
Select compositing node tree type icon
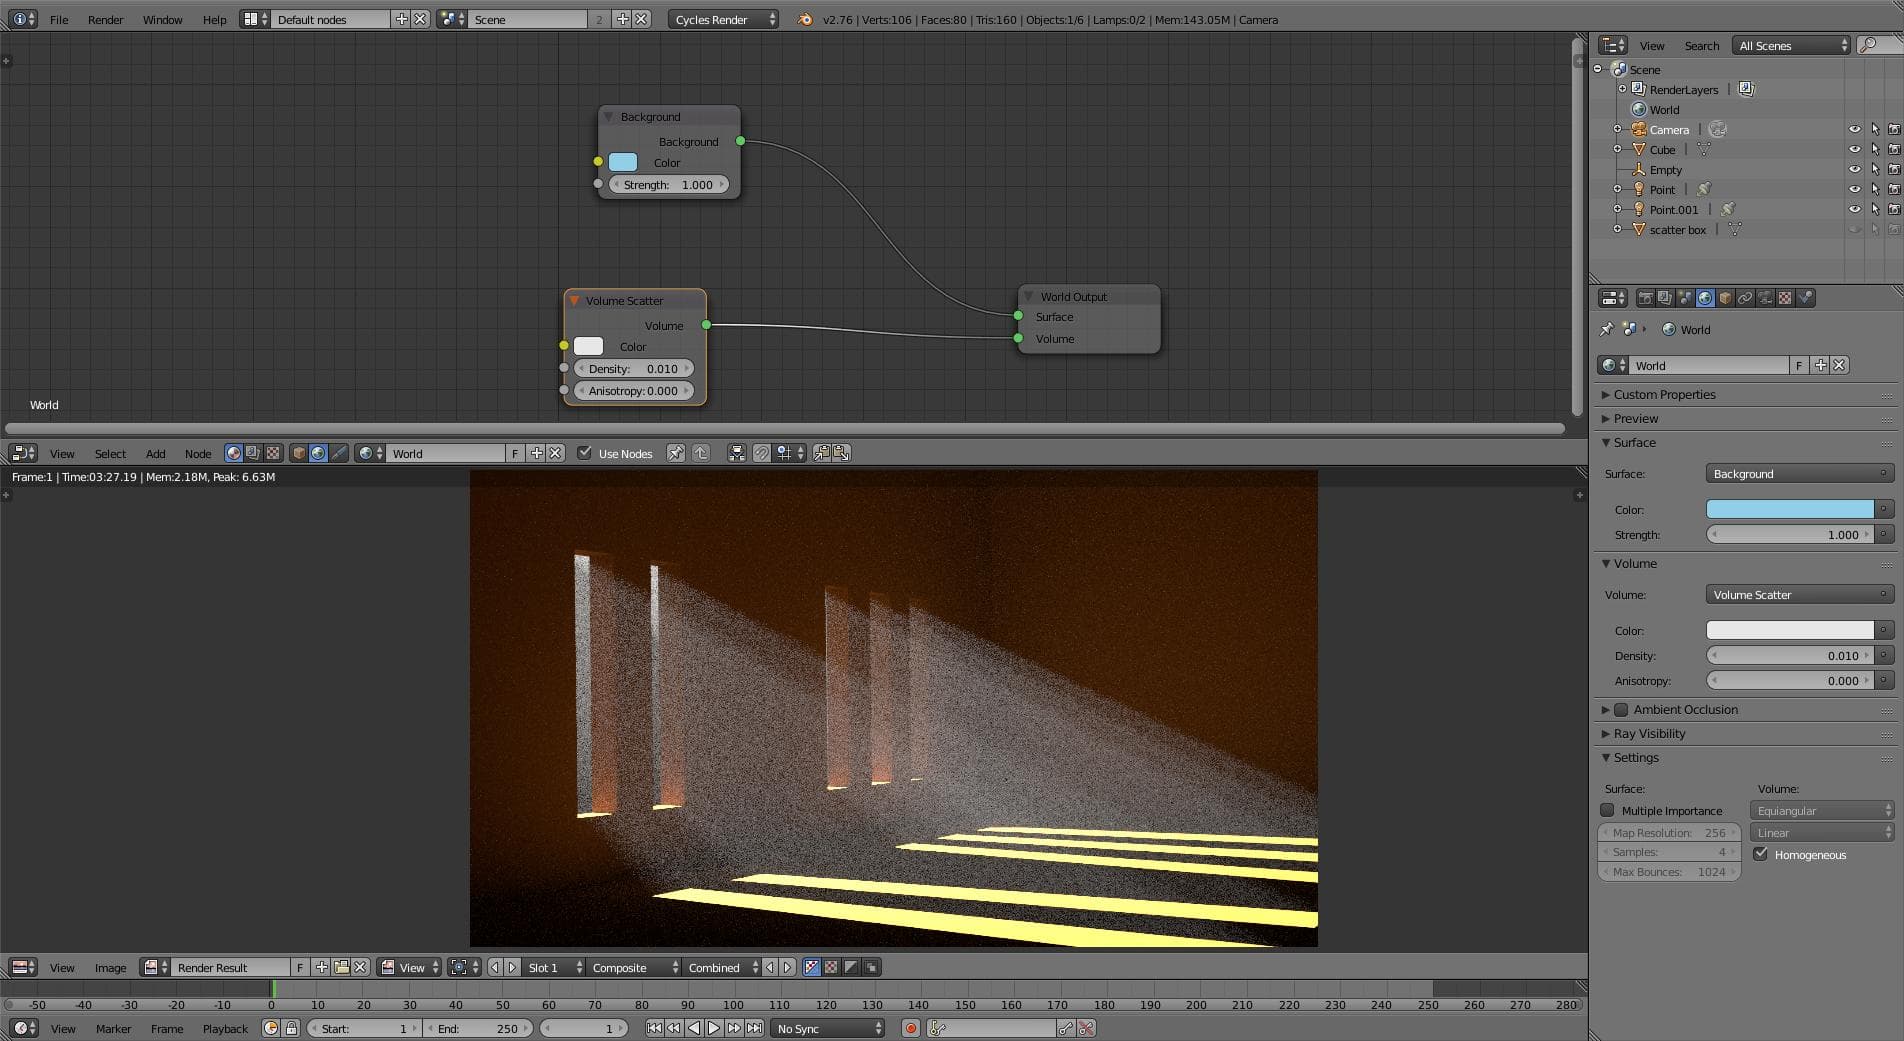pyautogui.click(x=252, y=453)
